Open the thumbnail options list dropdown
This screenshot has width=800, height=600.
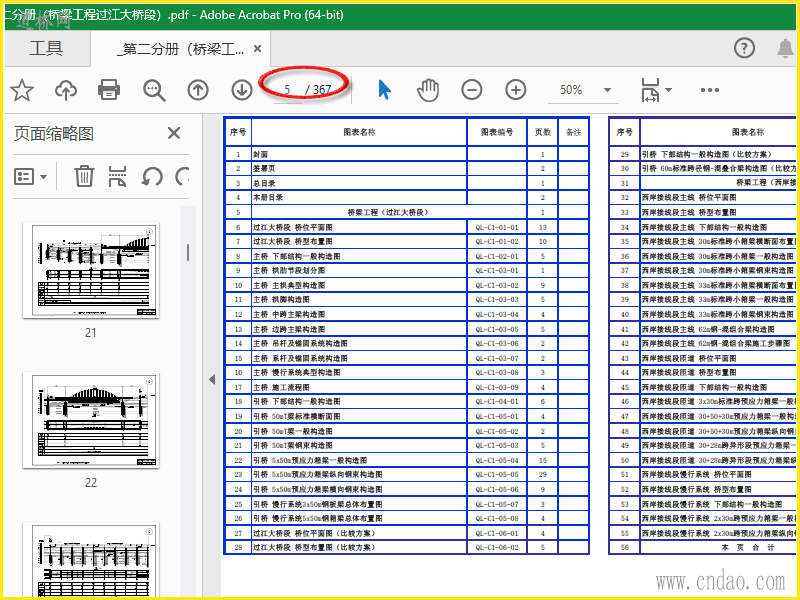[31, 177]
